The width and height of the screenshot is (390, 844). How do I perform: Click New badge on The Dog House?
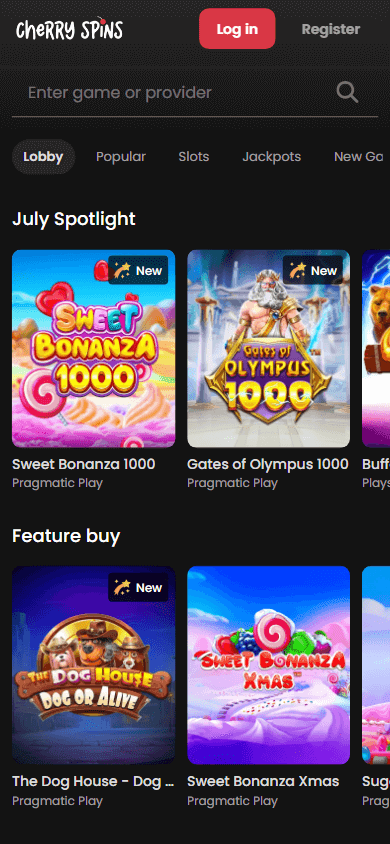[138, 587]
